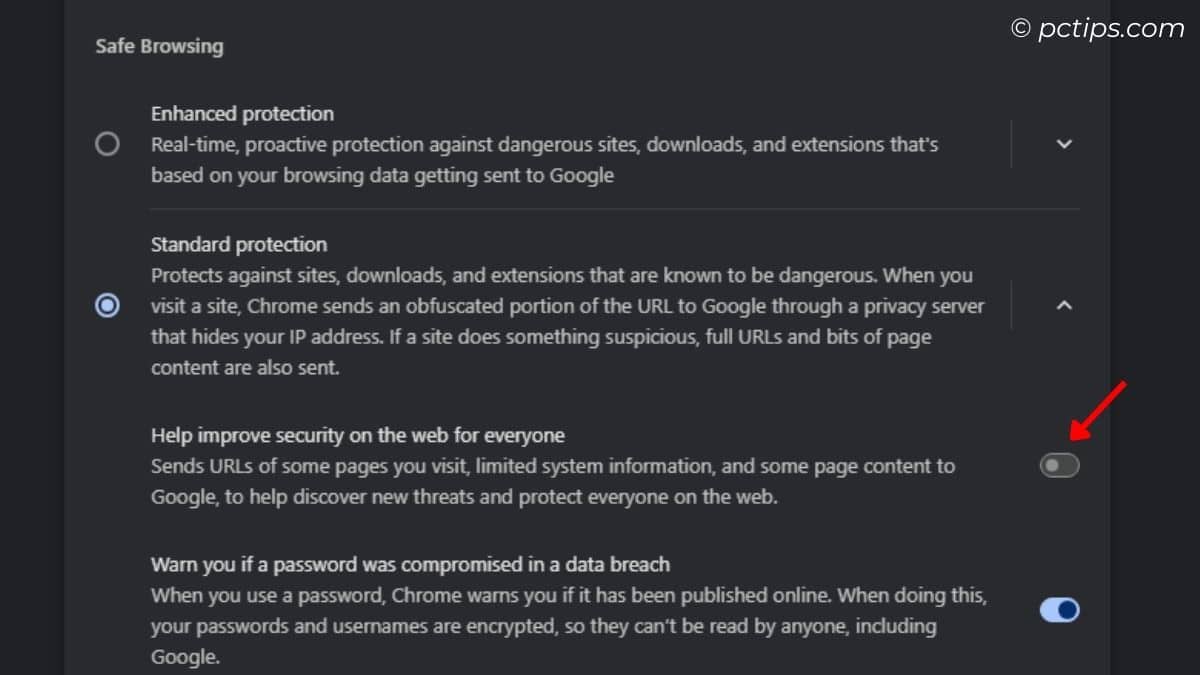Select the Standard protection radio button

pyautogui.click(x=107, y=305)
